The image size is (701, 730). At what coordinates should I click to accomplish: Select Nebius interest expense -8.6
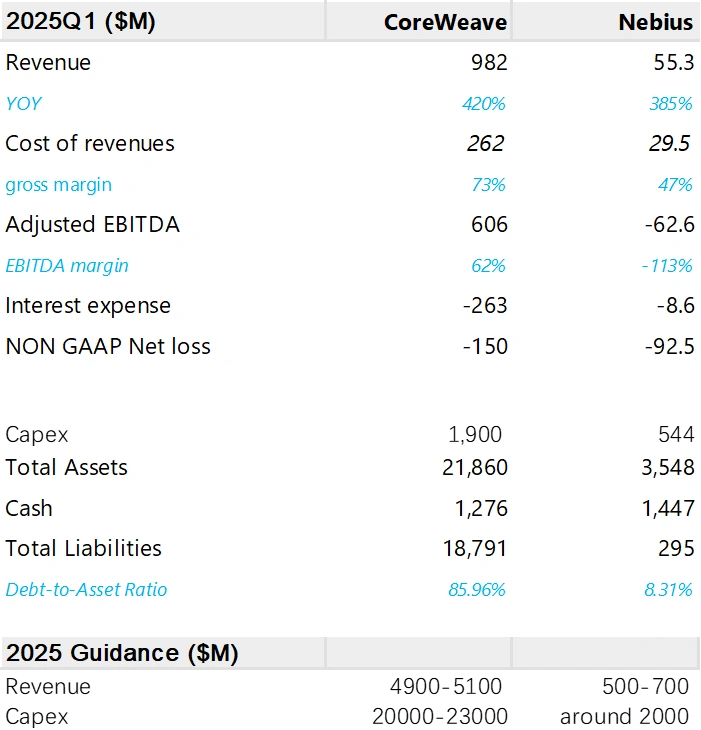pos(676,306)
